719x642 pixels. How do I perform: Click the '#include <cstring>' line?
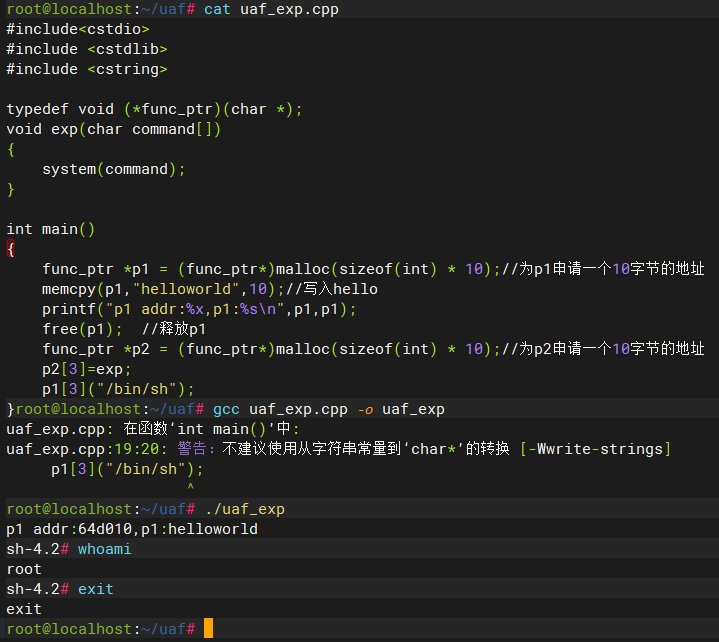(x=87, y=70)
